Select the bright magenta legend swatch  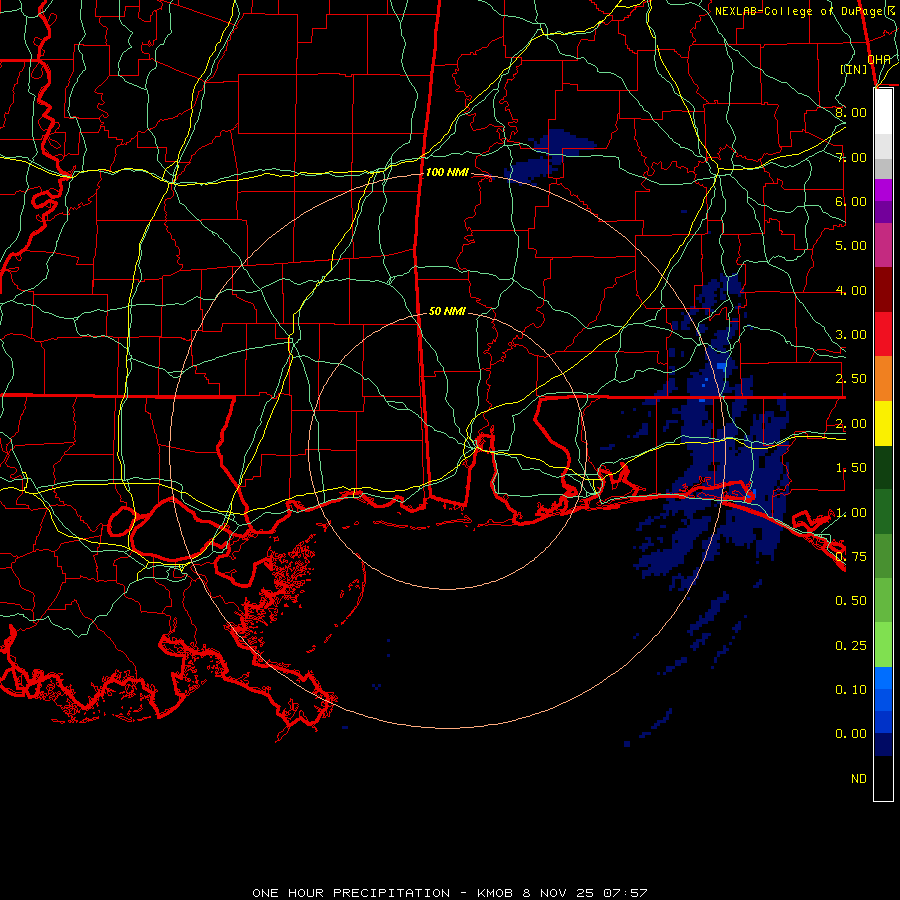pyautogui.click(x=883, y=190)
